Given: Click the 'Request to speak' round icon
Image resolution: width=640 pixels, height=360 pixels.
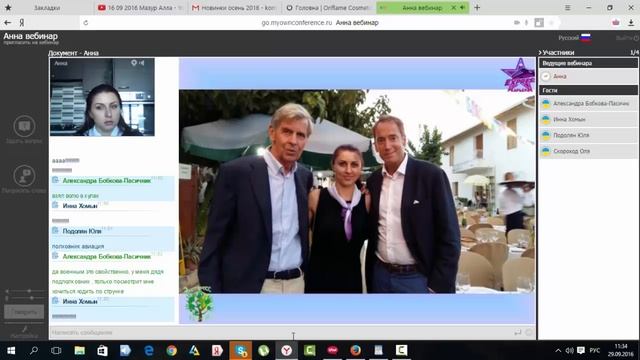Looking at the screenshot, I should click(24, 176).
